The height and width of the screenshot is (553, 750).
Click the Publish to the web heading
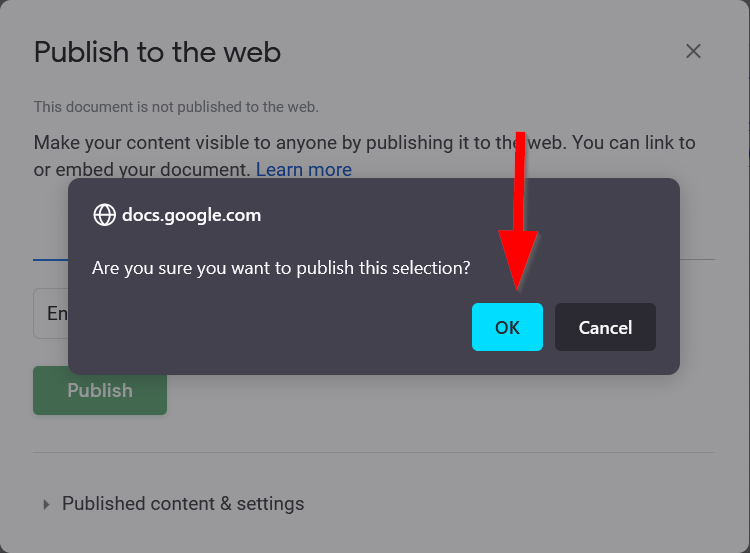tap(157, 52)
